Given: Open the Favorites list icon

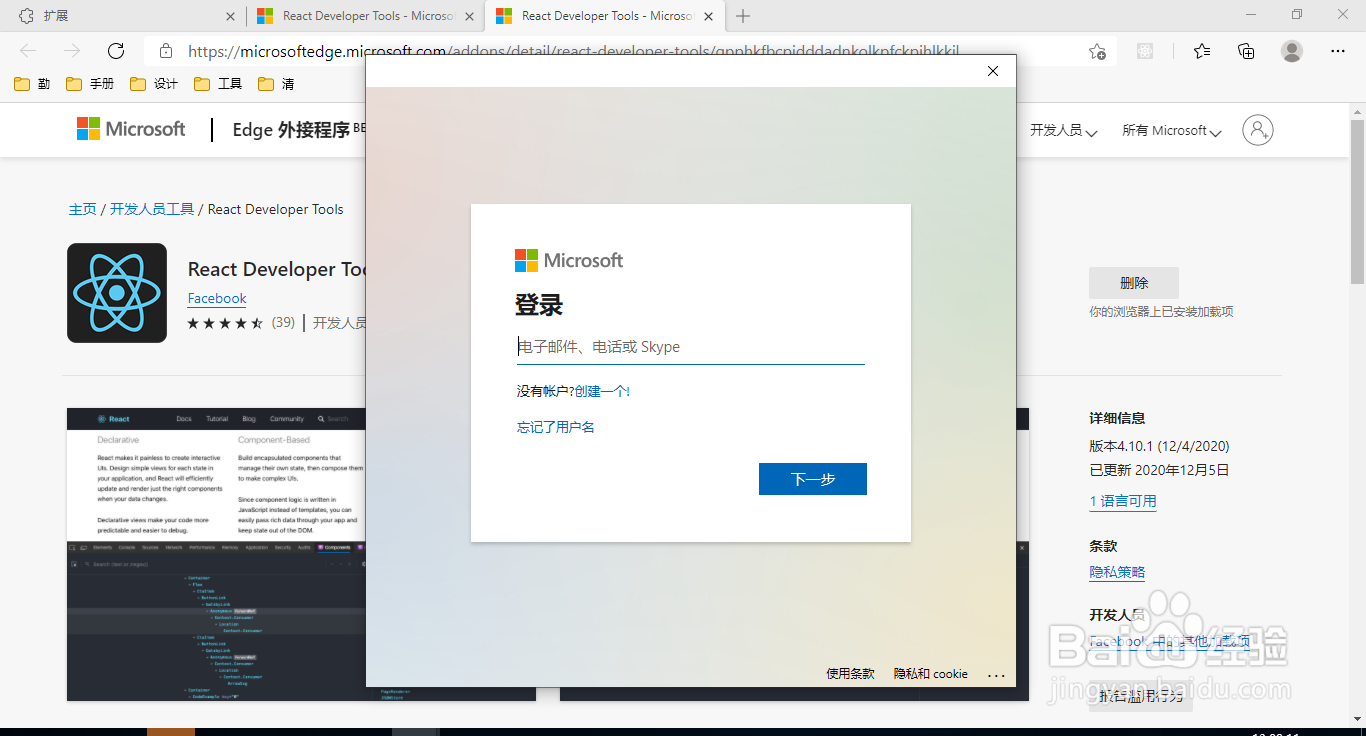Looking at the screenshot, I should pyautogui.click(x=1202, y=51).
